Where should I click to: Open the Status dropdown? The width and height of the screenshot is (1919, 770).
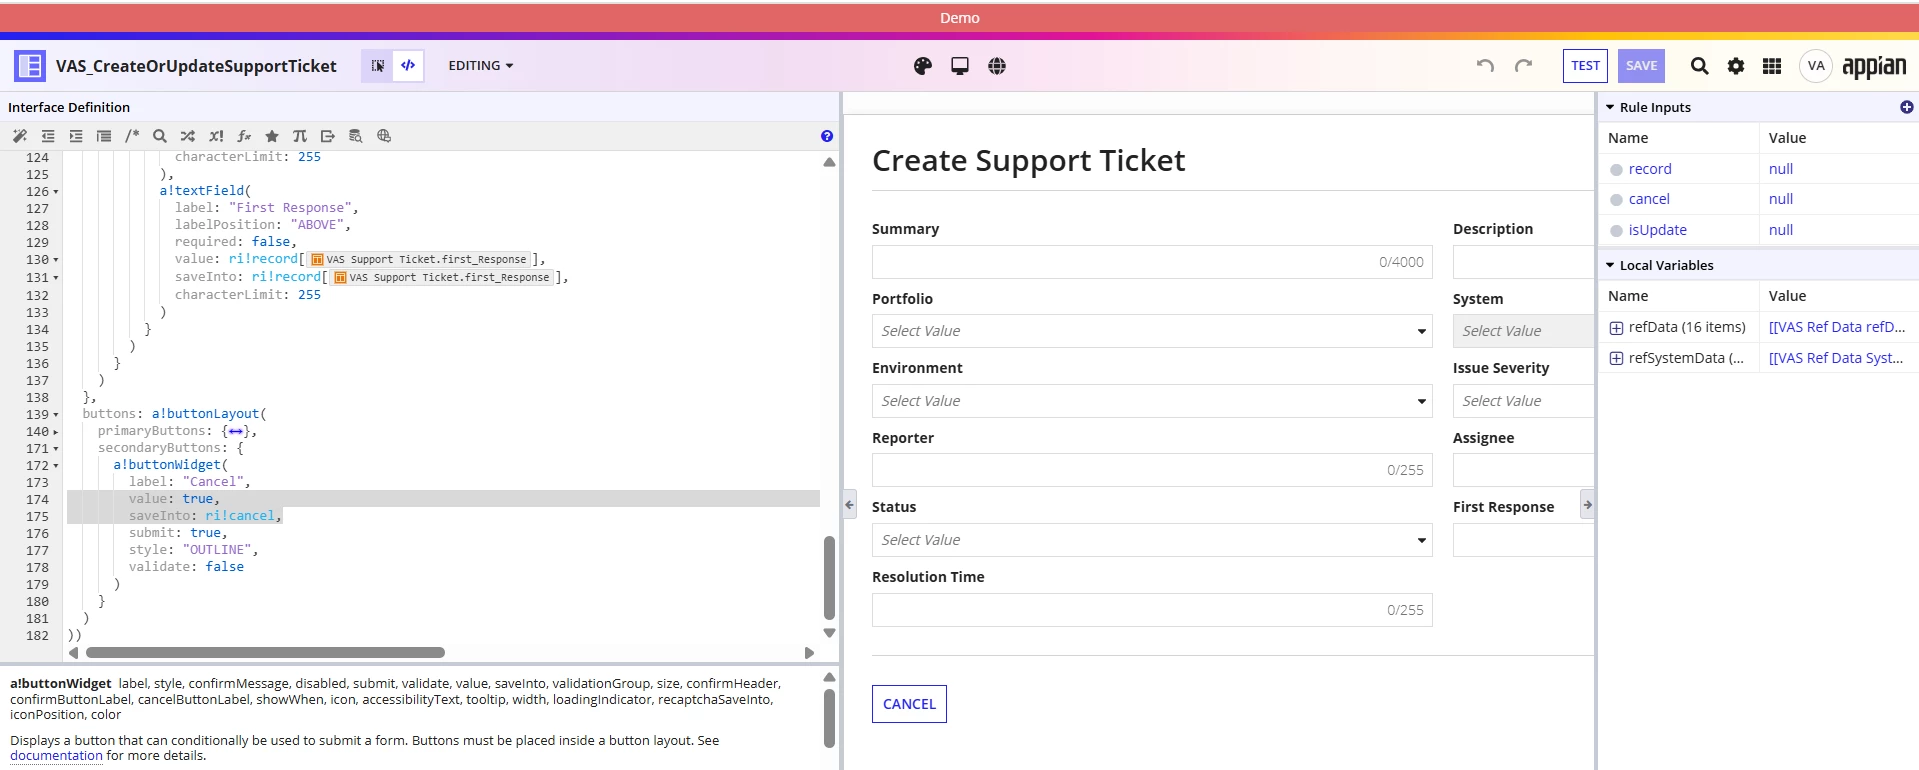(x=1152, y=540)
